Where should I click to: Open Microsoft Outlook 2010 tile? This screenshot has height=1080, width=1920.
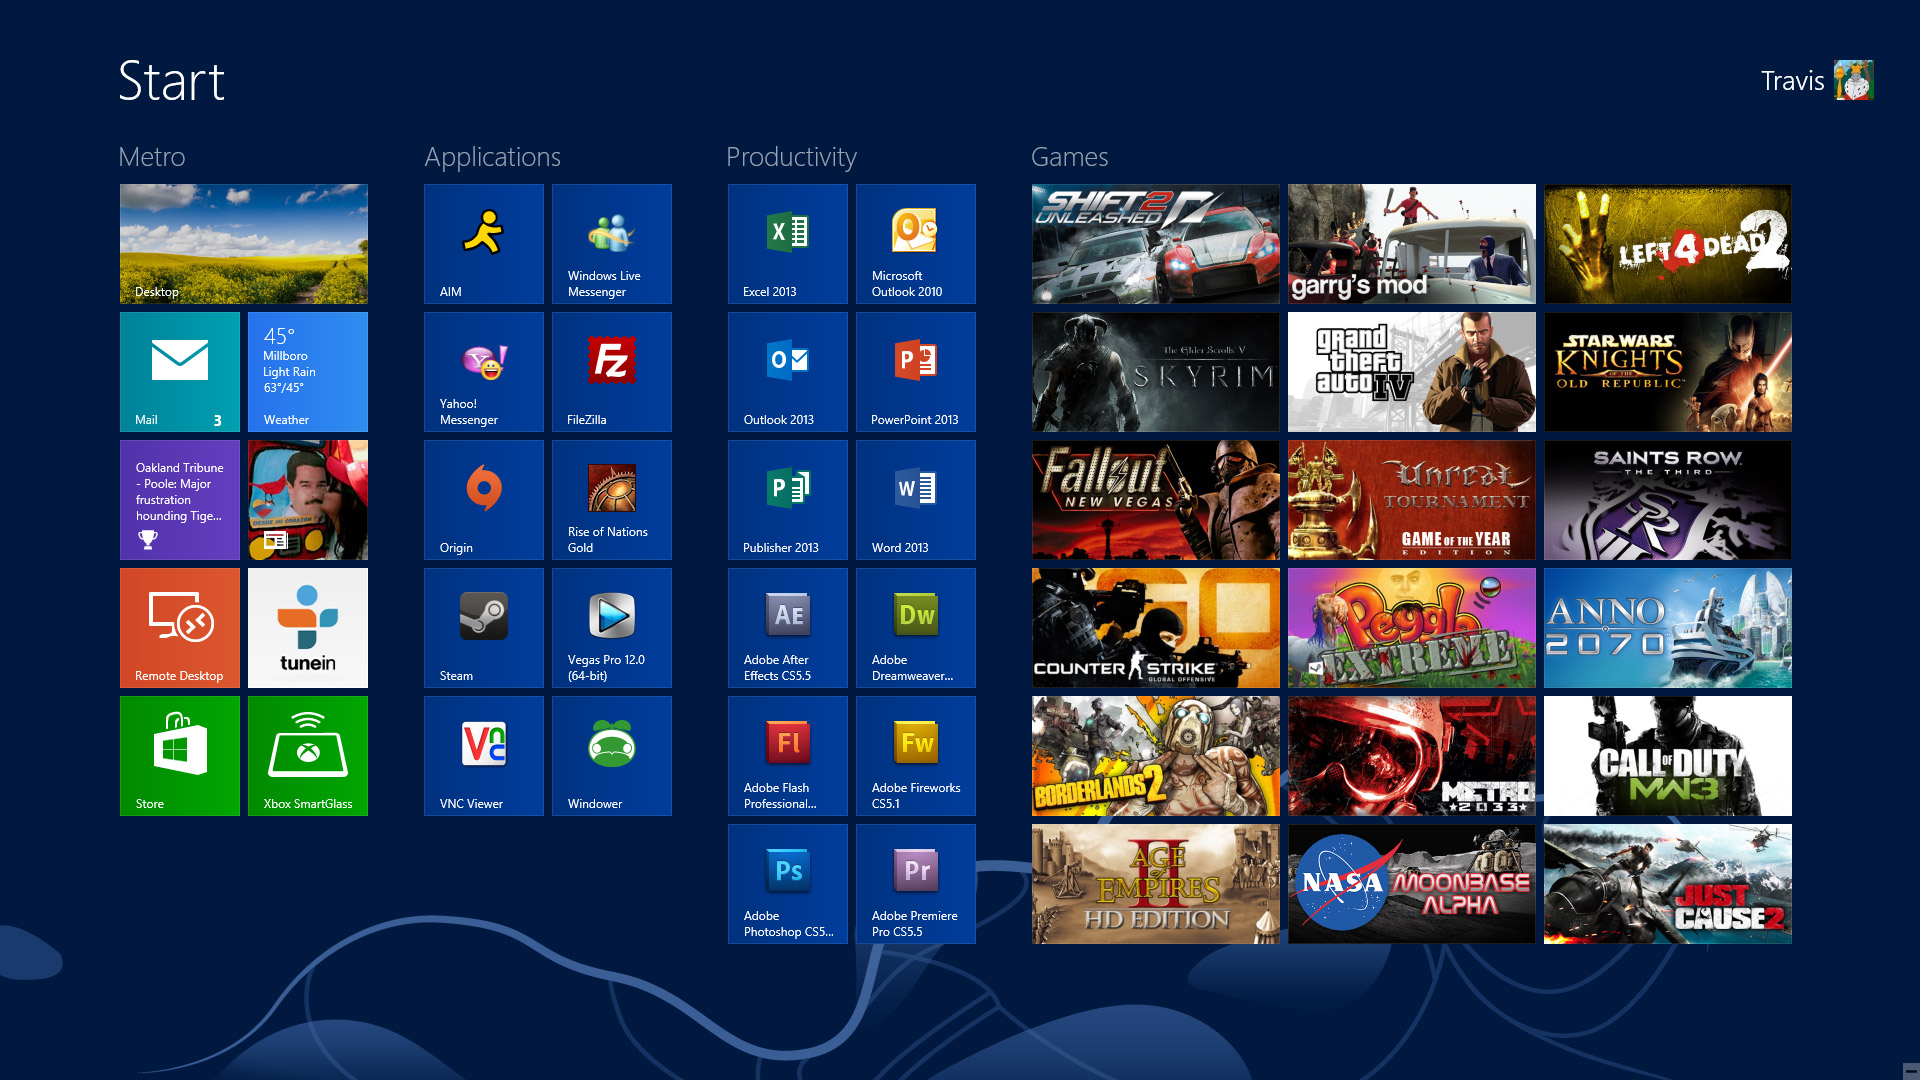click(916, 244)
